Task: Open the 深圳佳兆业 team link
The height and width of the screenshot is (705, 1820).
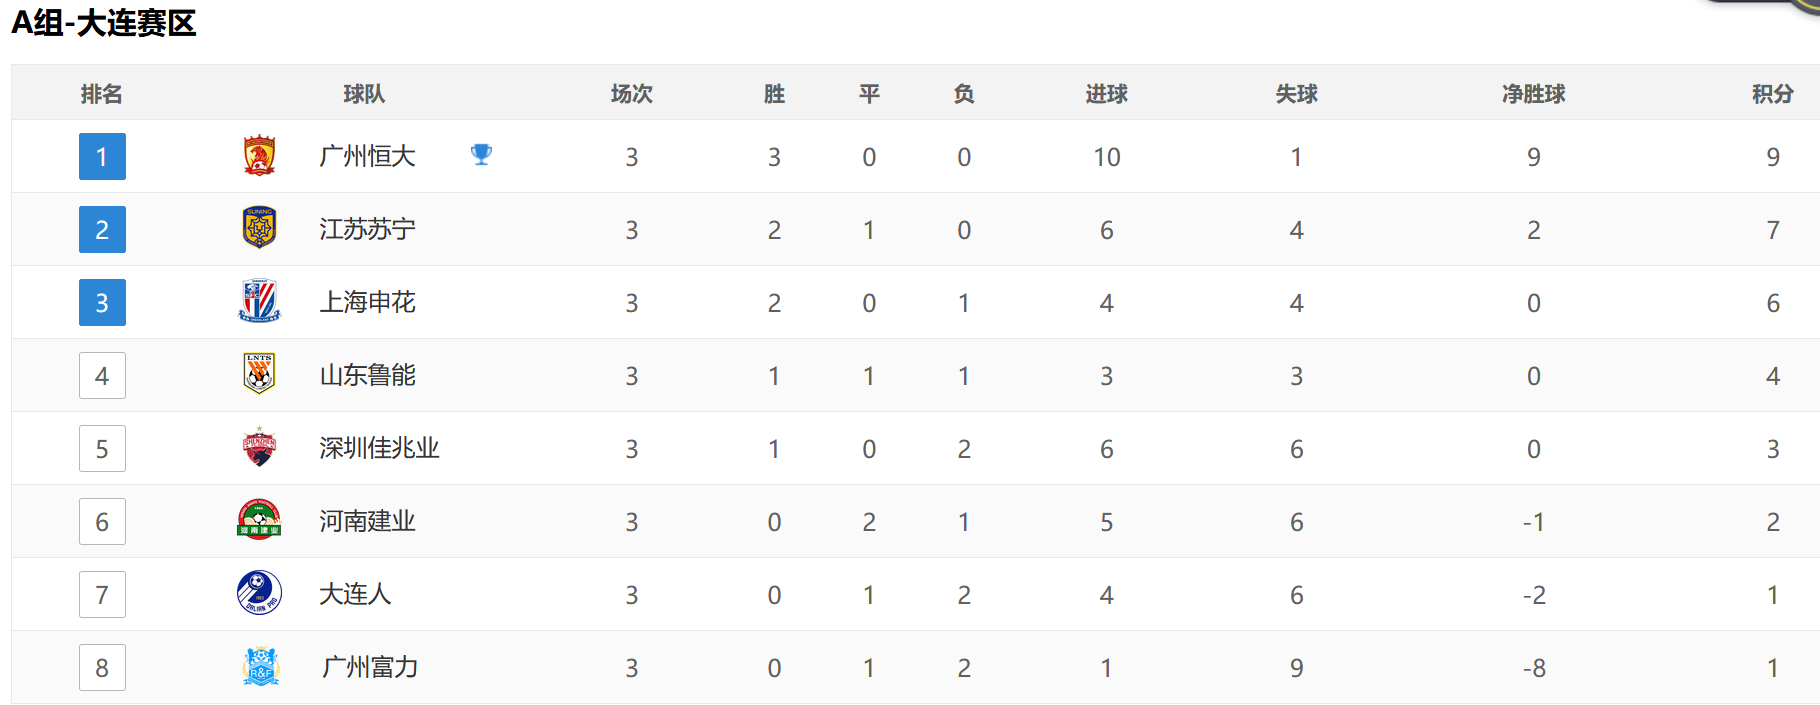Action: click(379, 448)
